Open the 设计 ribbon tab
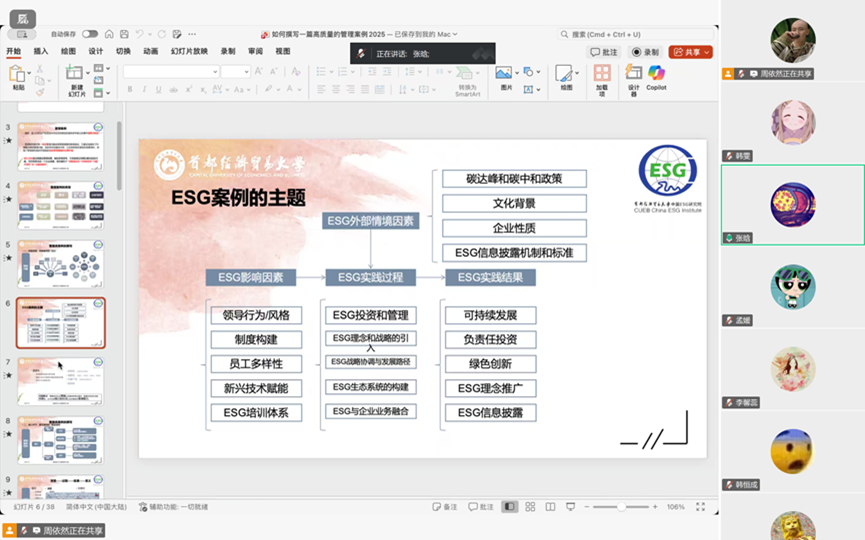This screenshot has width=865, height=540. pos(96,51)
